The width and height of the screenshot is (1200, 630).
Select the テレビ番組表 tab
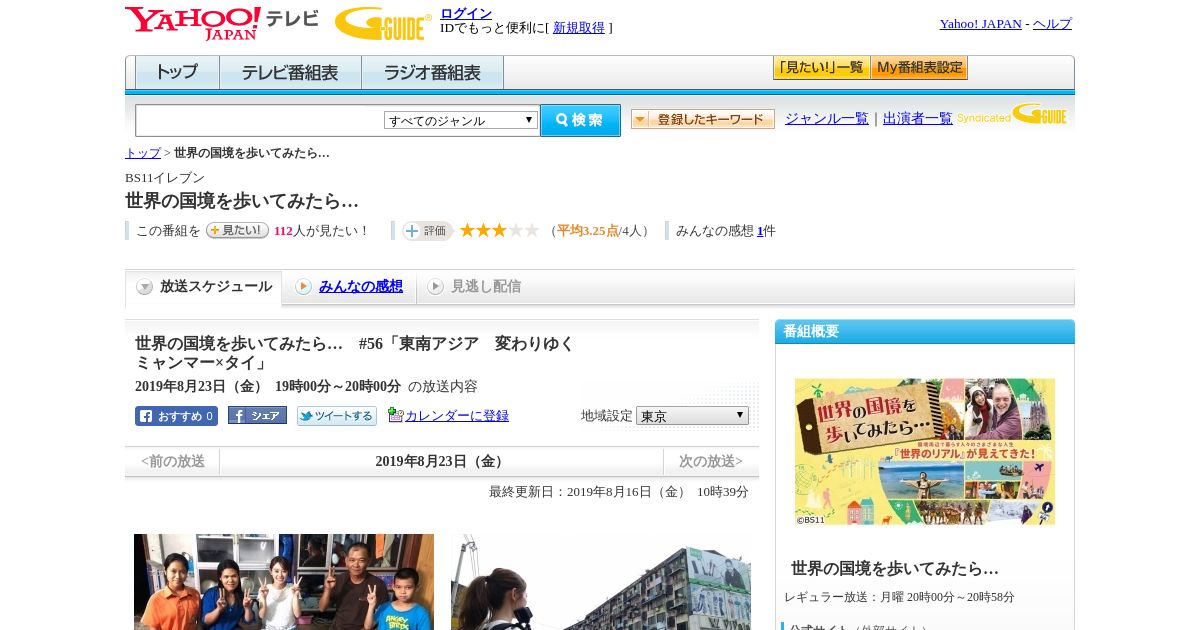click(290, 73)
